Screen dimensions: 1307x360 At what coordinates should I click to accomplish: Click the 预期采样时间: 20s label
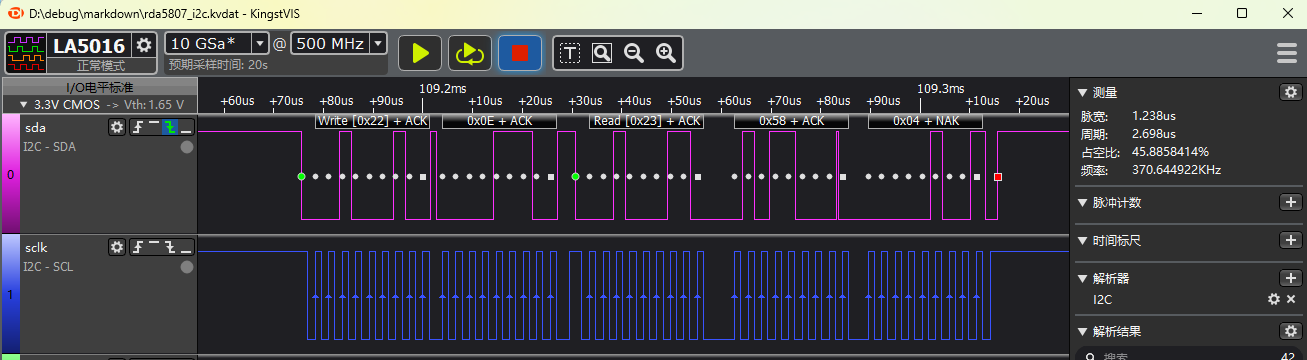pos(218,65)
